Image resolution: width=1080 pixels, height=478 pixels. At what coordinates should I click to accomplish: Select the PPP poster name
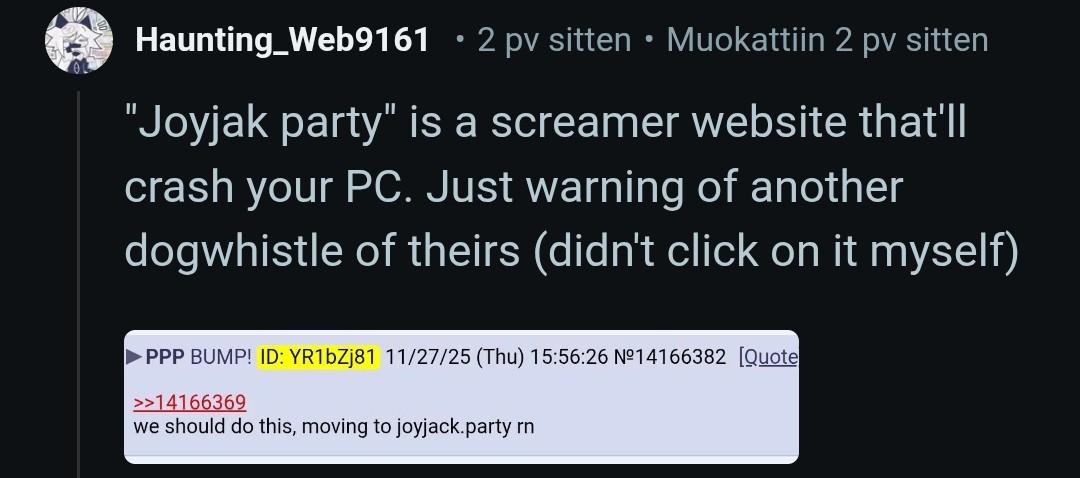point(165,357)
